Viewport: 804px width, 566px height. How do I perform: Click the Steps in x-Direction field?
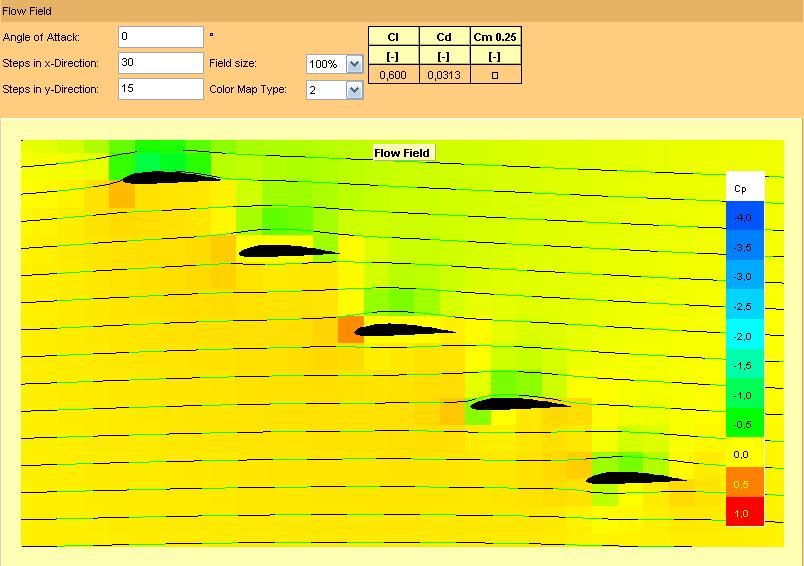[x=160, y=63]
